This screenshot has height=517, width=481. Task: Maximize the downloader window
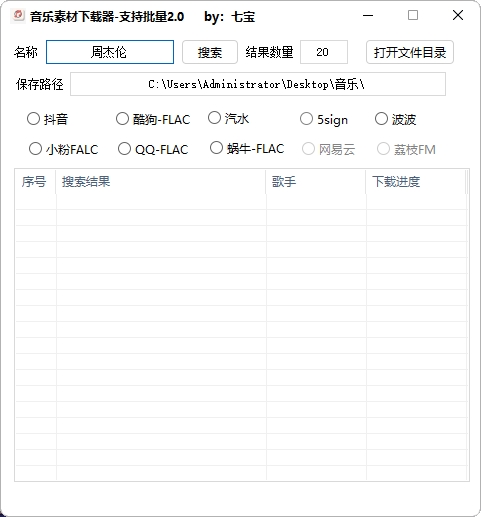(413, 15)
